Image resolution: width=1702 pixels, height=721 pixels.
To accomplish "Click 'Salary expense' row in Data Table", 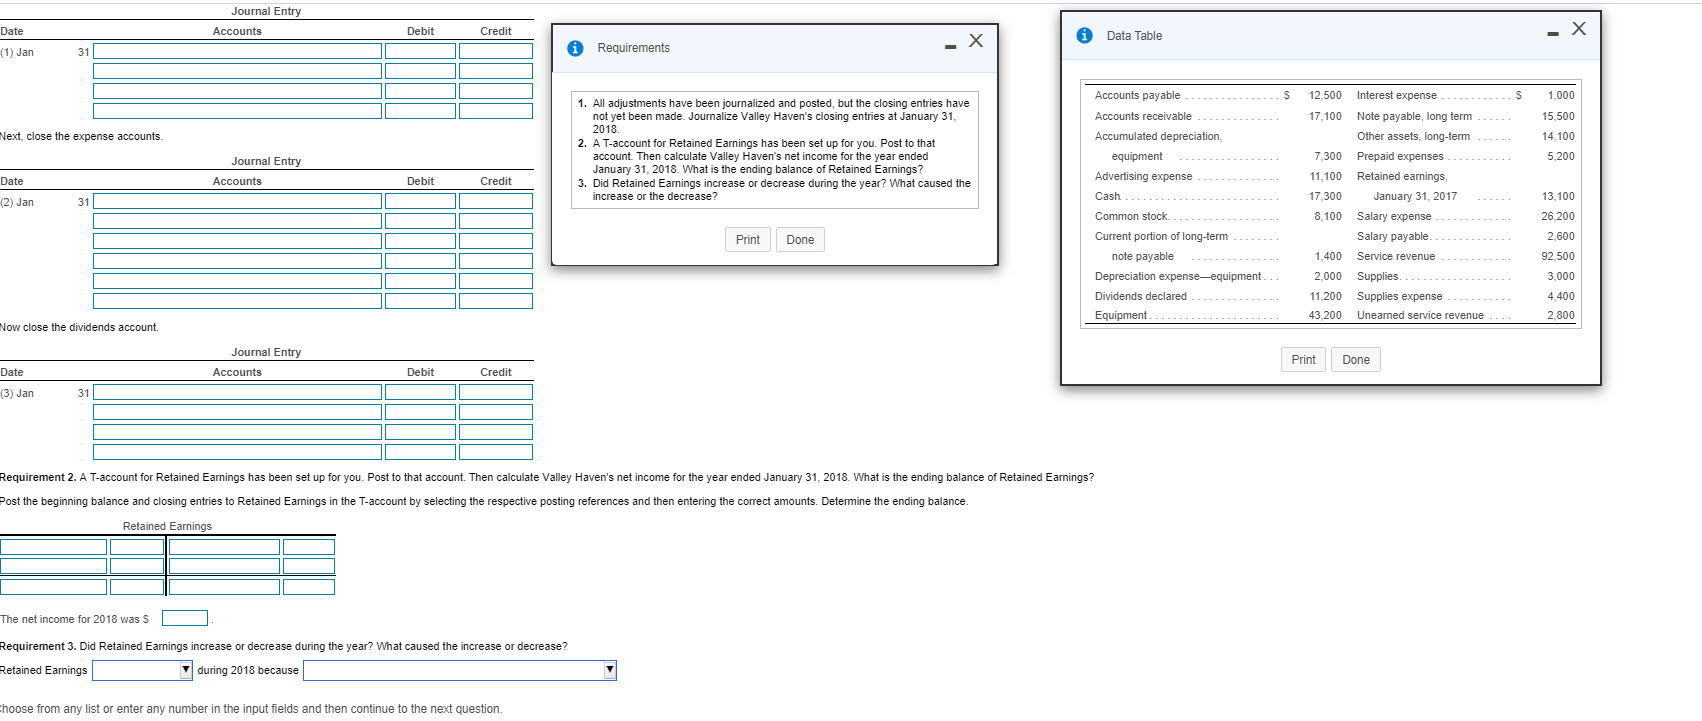I will [1465, 216].
